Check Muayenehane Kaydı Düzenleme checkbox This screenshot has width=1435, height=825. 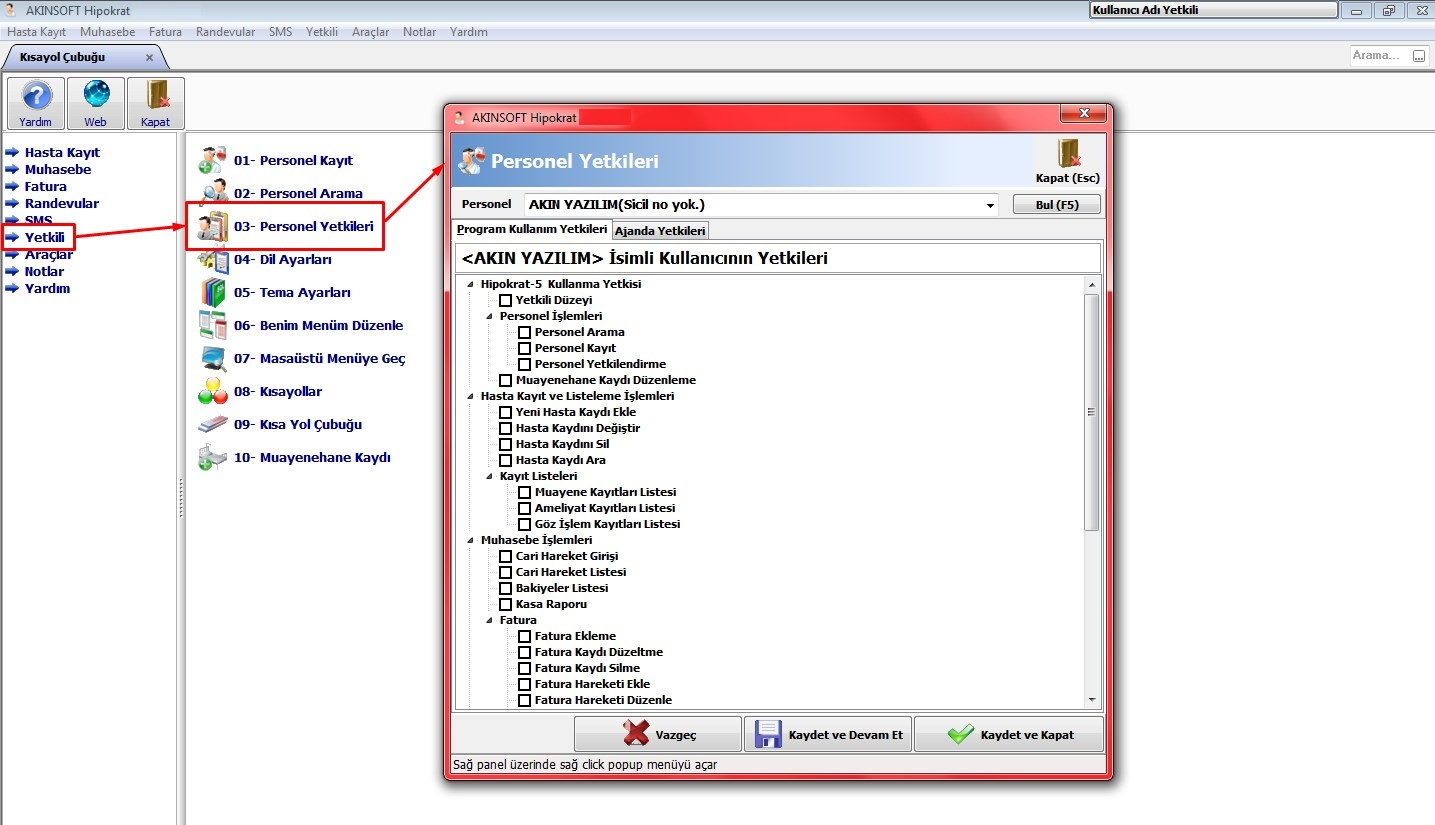coord(506,380)
